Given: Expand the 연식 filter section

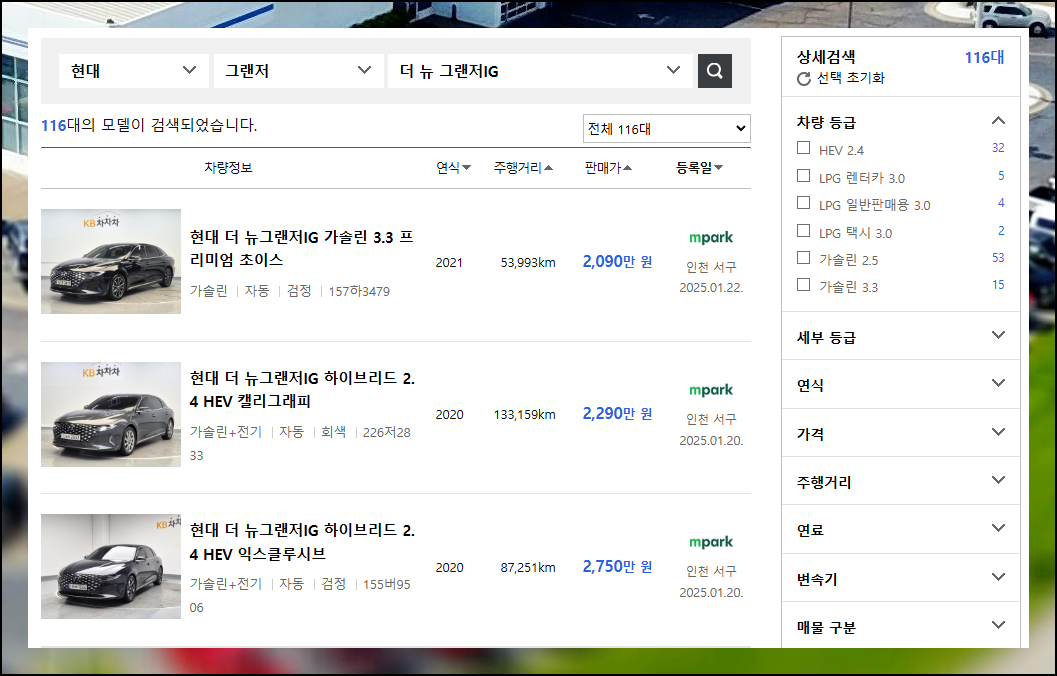Looking at the screenshot, I should click(x=901, y=384).
